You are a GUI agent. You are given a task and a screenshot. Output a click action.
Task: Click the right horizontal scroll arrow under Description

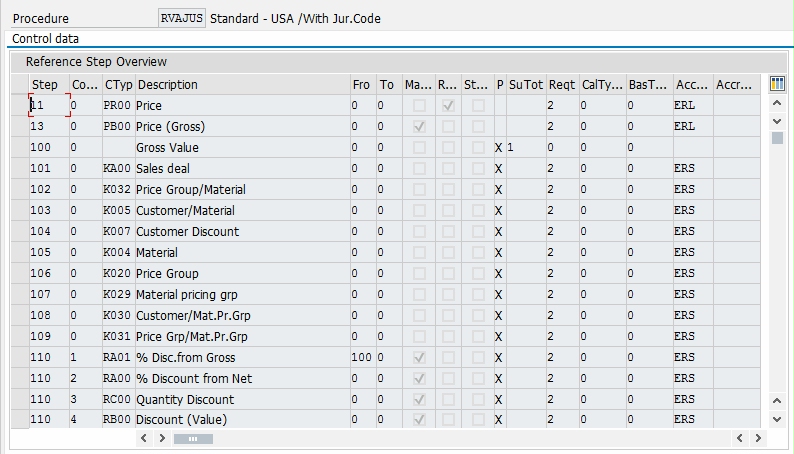click(162, 438)
